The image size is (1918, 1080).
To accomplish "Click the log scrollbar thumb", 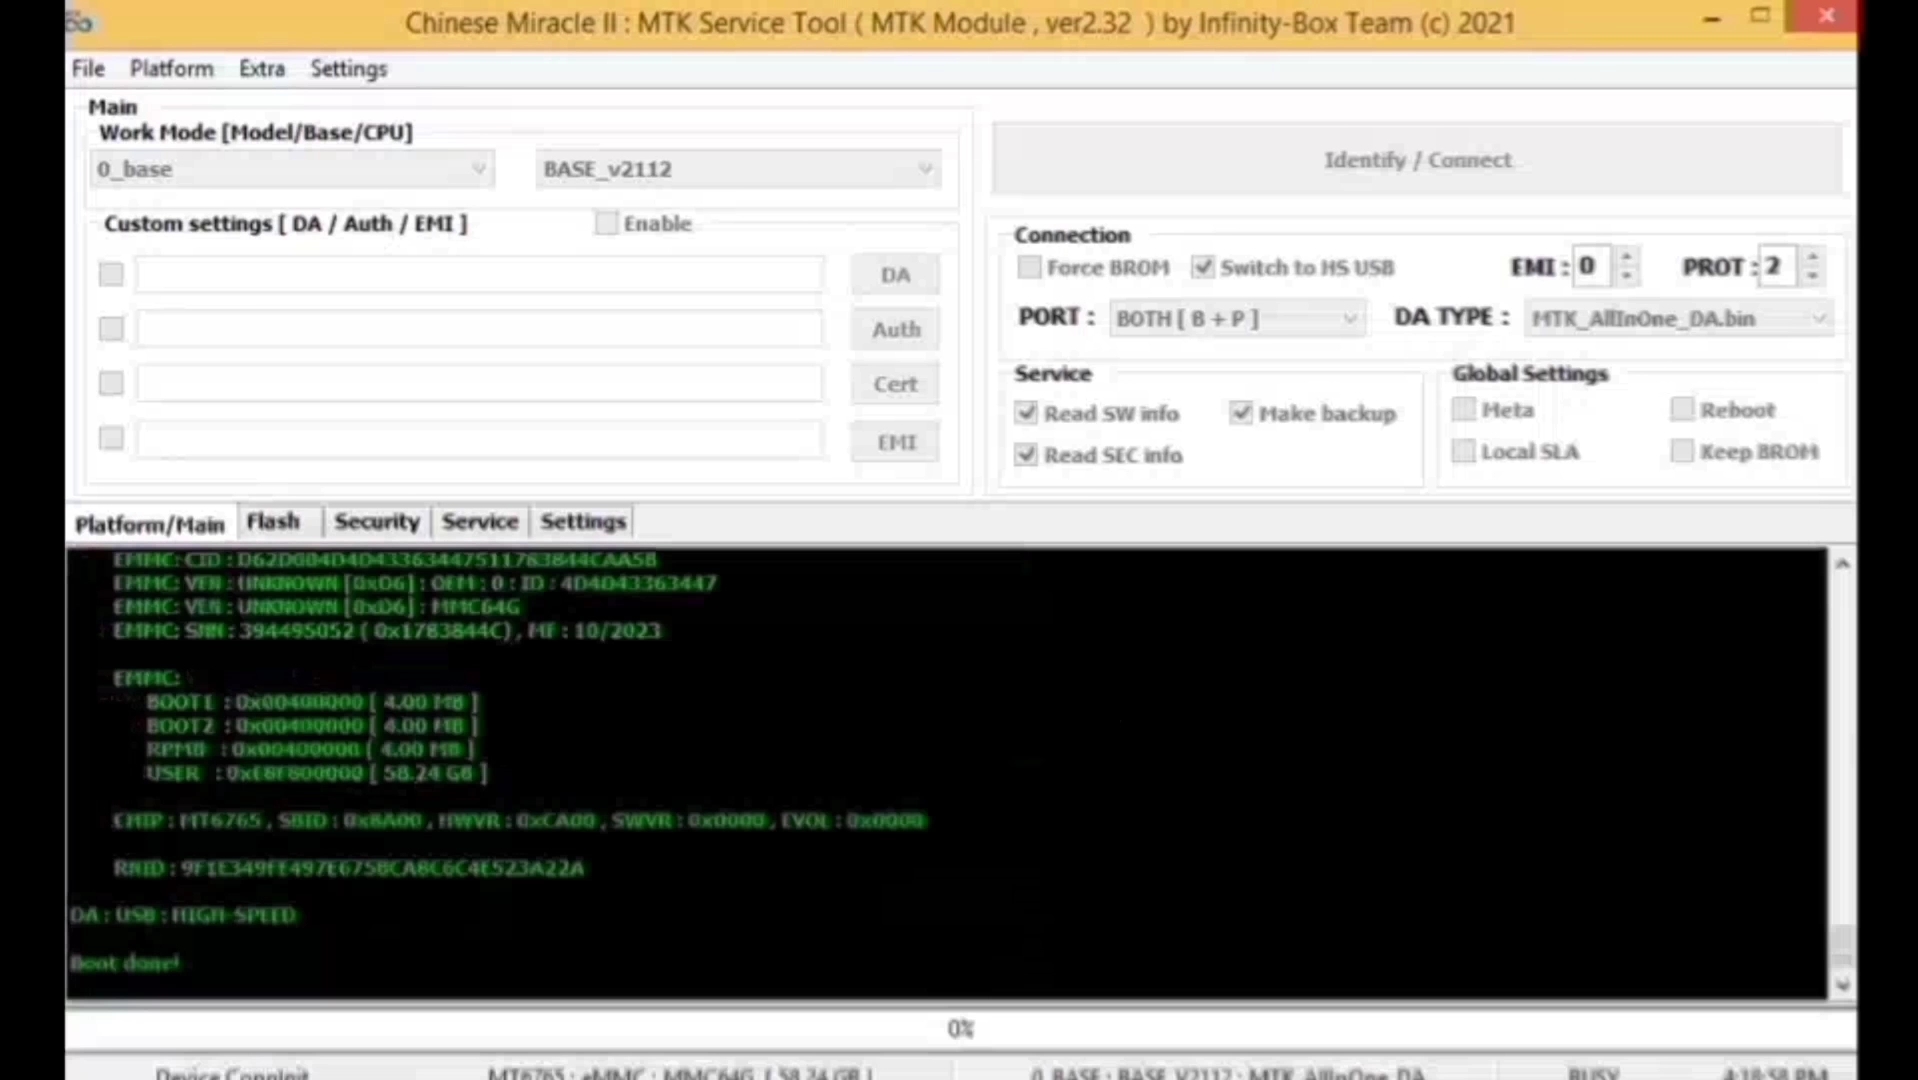I will pos(1842,943).
